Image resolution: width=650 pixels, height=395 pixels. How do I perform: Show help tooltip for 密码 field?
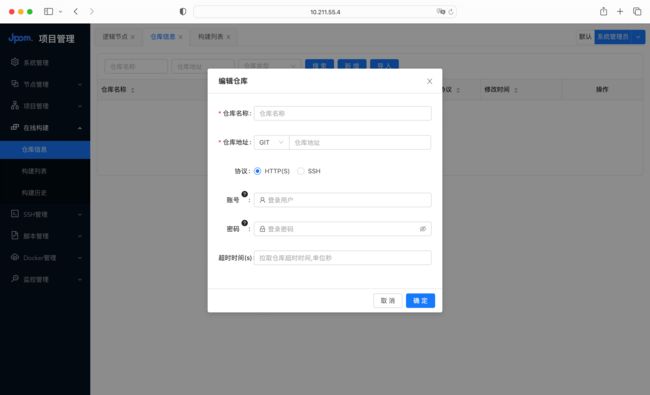[x=245, y=223]
